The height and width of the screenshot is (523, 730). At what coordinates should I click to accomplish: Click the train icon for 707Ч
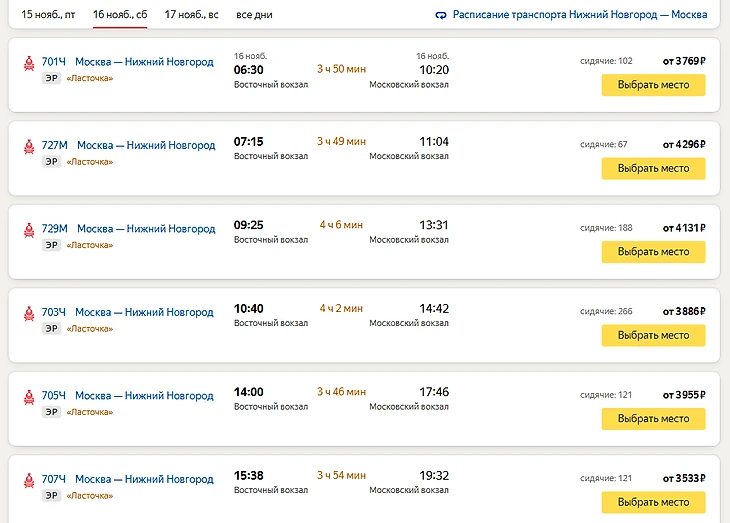pyautogui.click(x=28, y=480)
